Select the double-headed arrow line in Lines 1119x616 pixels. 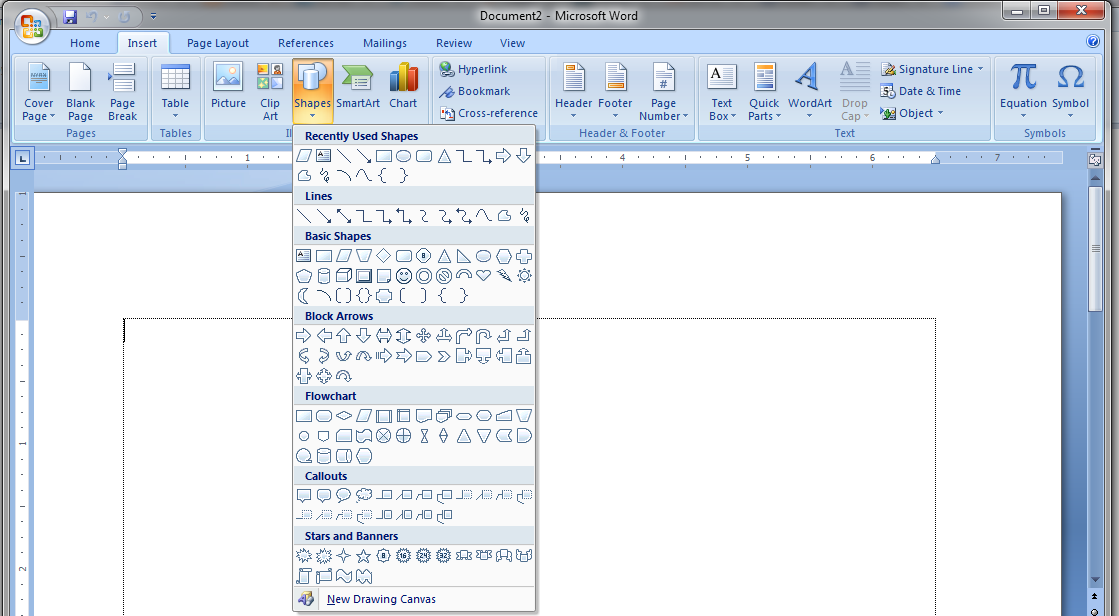[x=344, y=216]
